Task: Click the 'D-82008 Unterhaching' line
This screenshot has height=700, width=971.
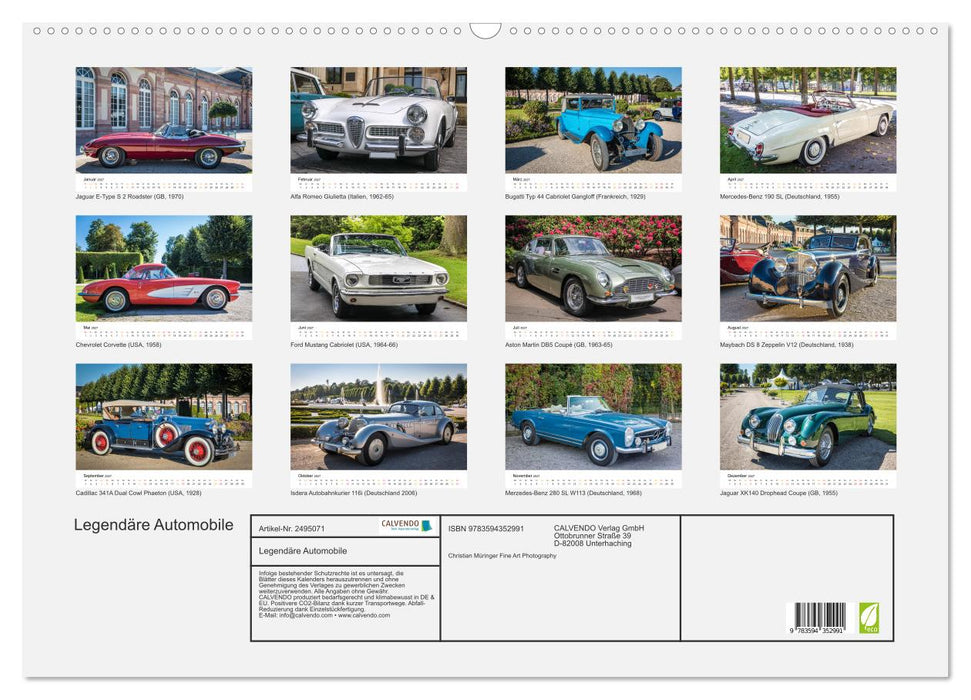Action: click(x=593, y=543)
